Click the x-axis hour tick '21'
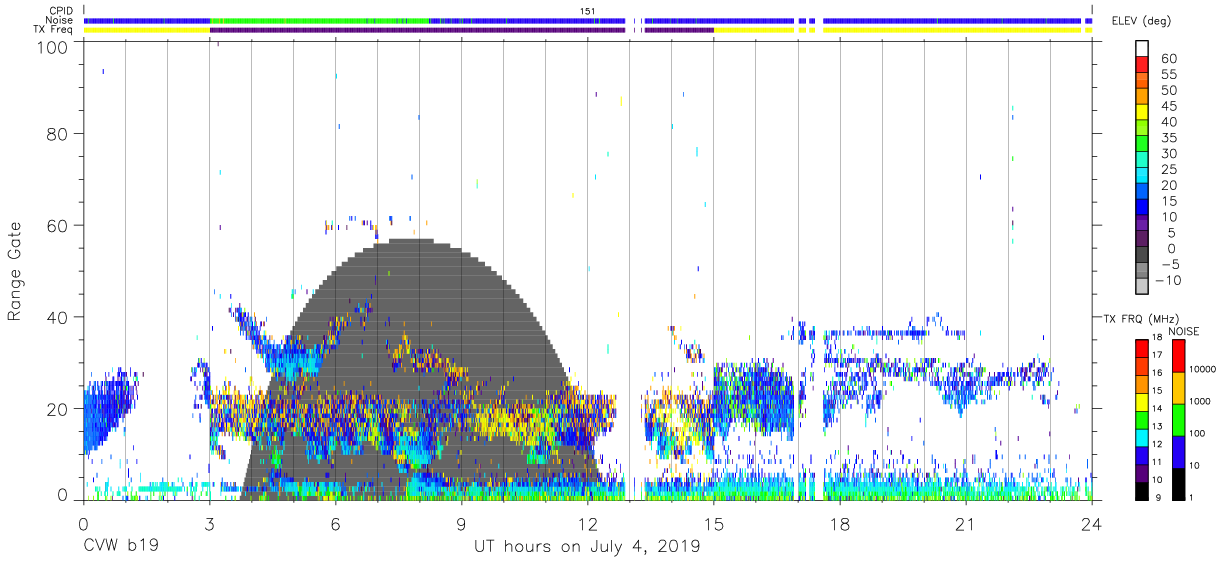Image resolution: width=1228 pixels, height=567 pixels. coord(966,524)
